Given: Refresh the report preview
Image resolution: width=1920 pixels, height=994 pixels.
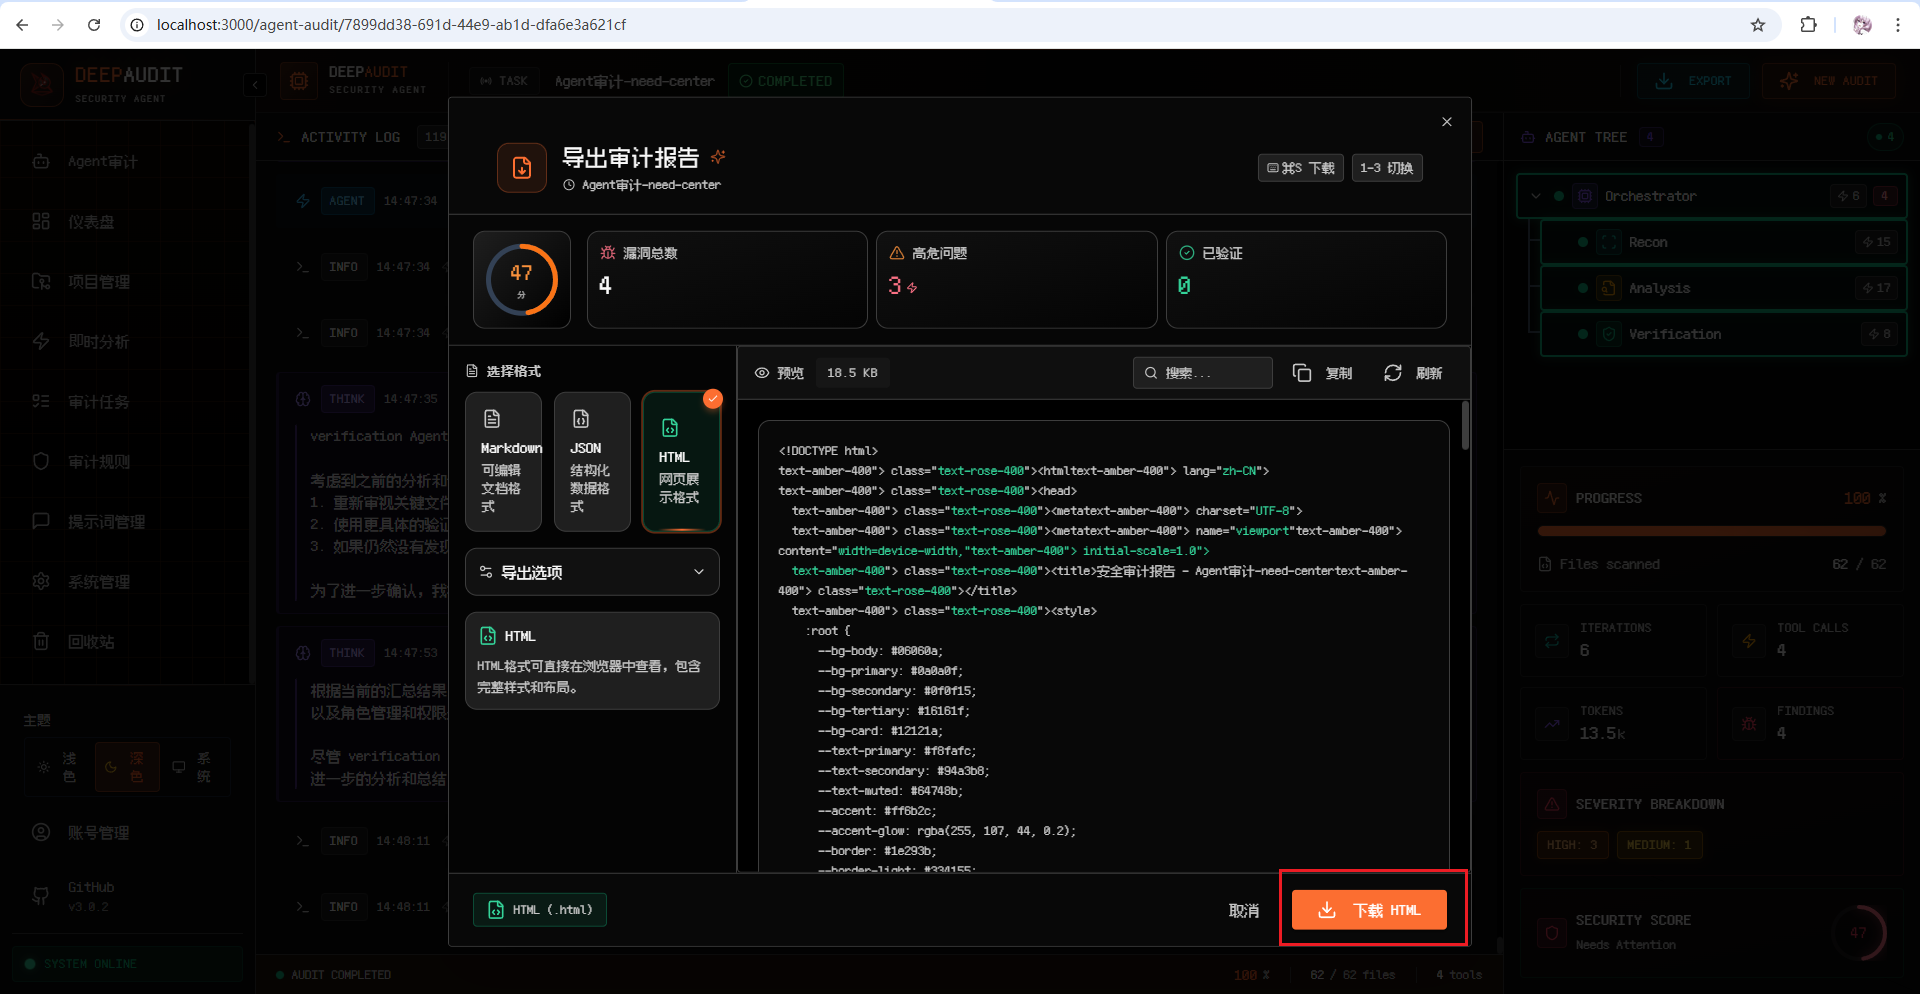Looking at the screenshot, I should click(x=1413, y=373).
